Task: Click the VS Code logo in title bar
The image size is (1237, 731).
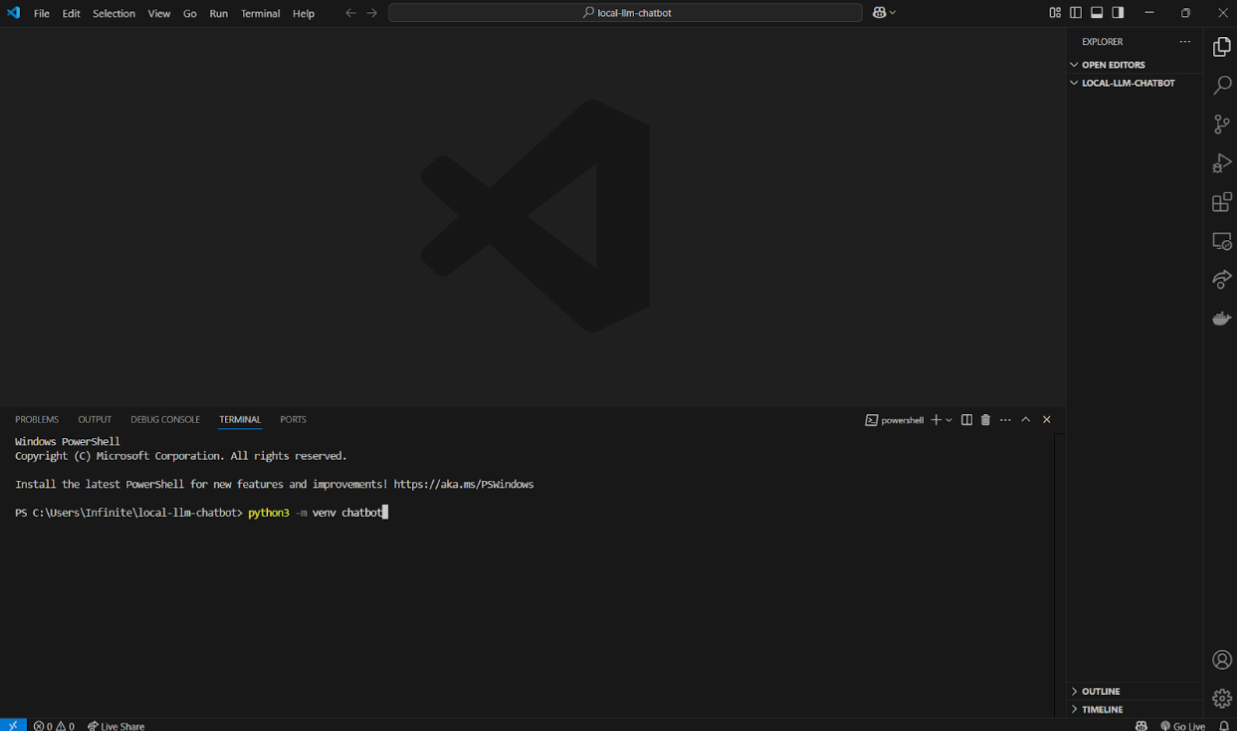Action: point(13,13)
